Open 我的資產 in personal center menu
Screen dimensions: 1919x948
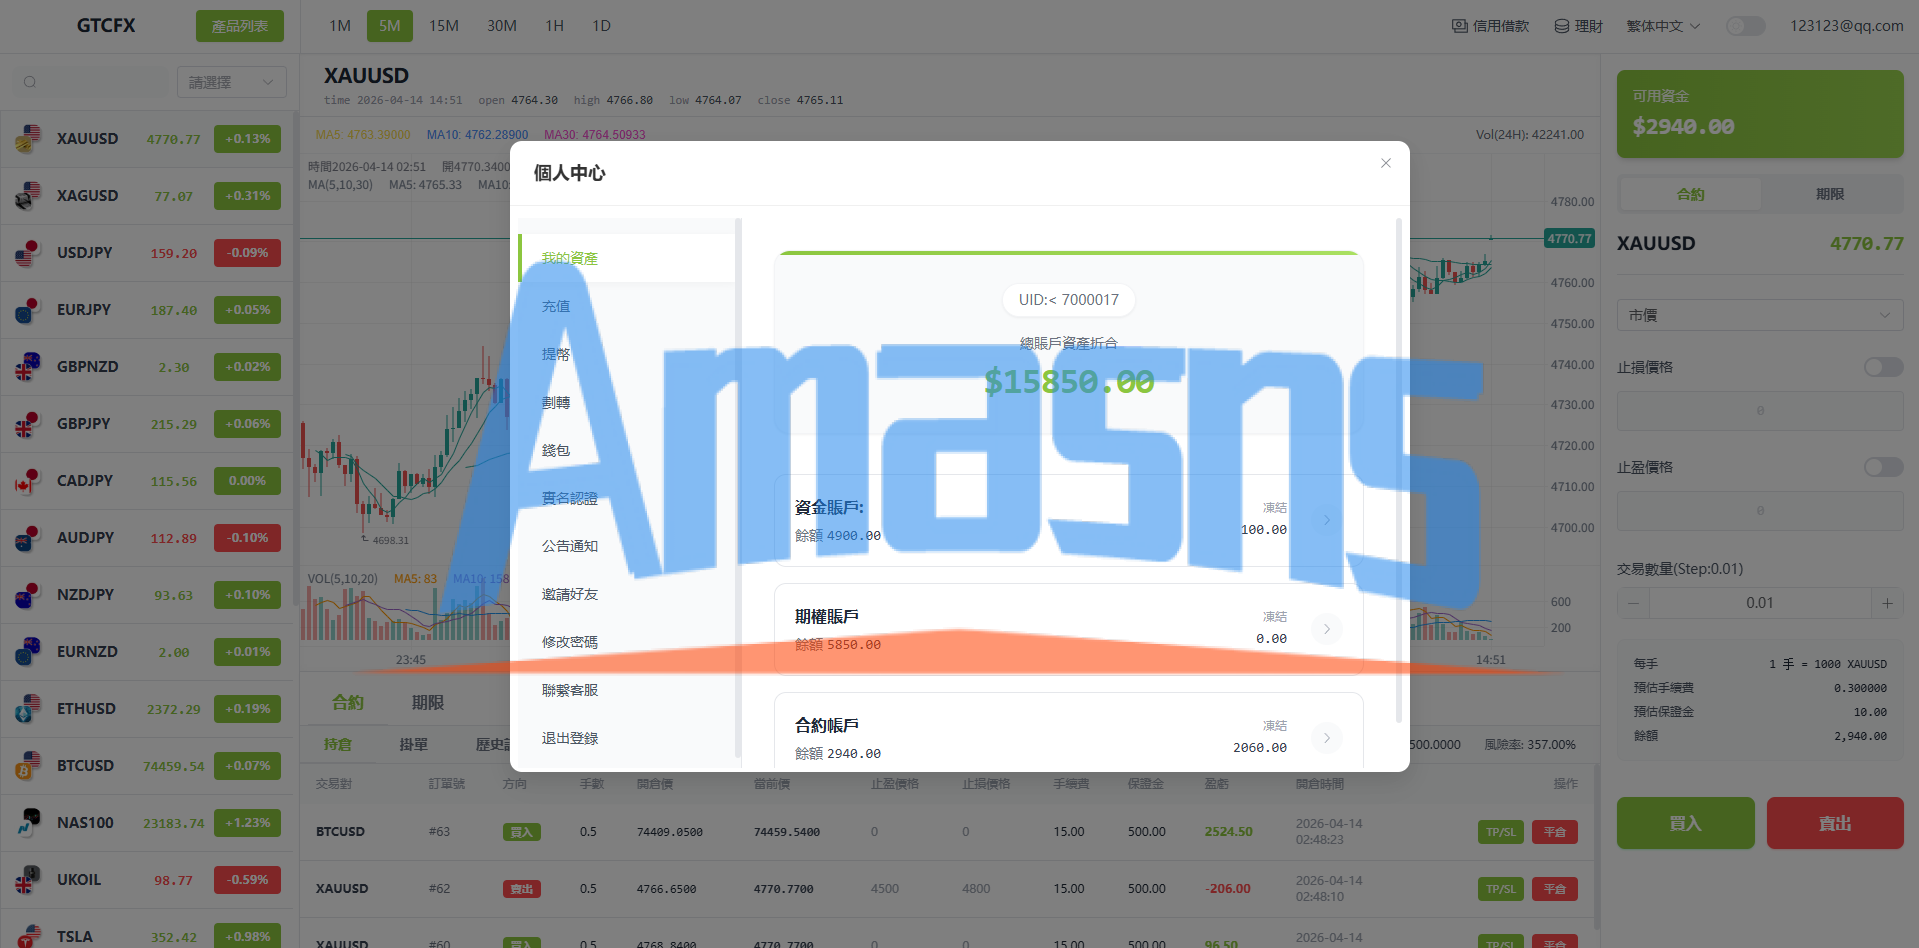point(628,258)
